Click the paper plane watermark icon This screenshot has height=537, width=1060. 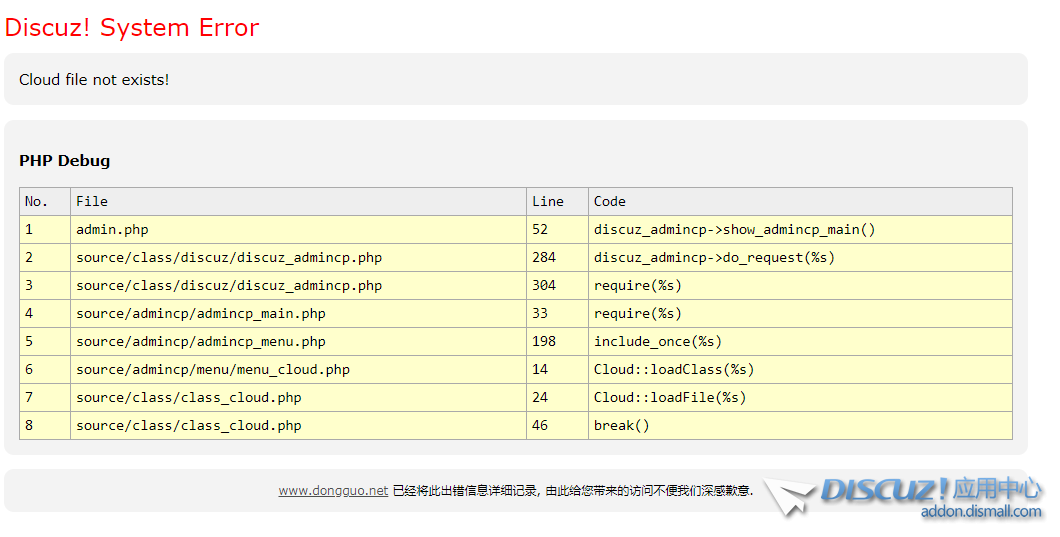coord(792,497)
